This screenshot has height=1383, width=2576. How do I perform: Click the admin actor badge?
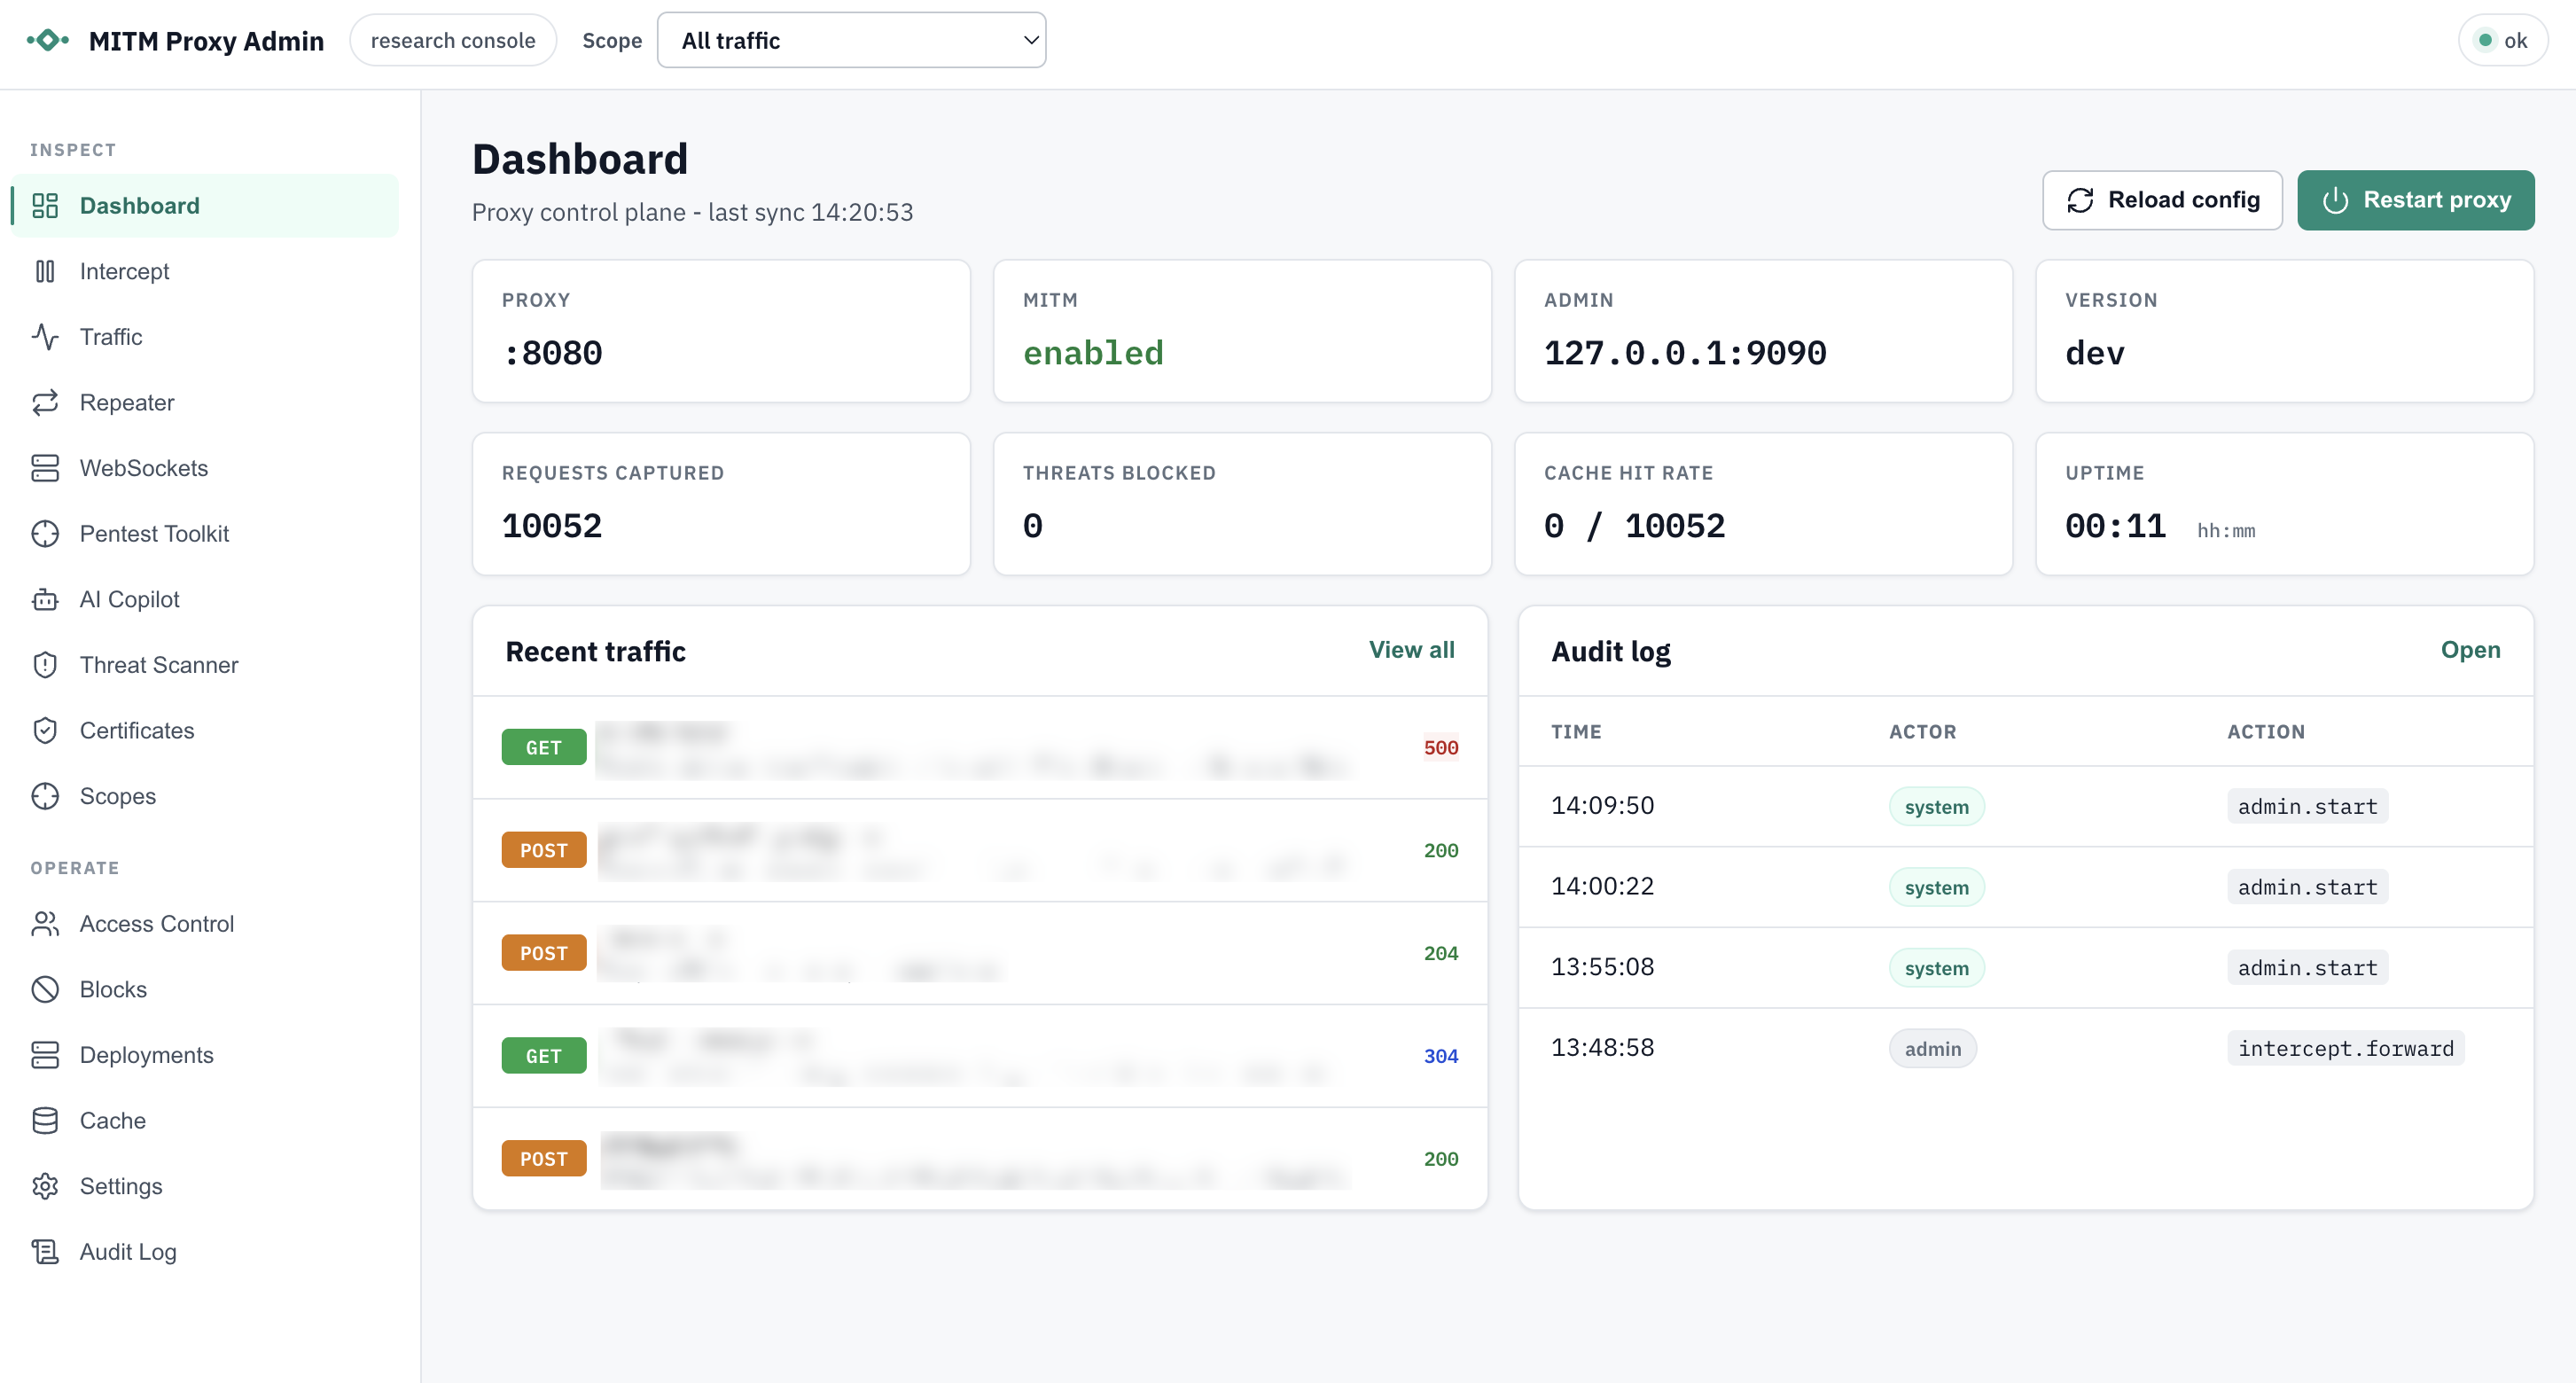click(x=1932, y=1048)
